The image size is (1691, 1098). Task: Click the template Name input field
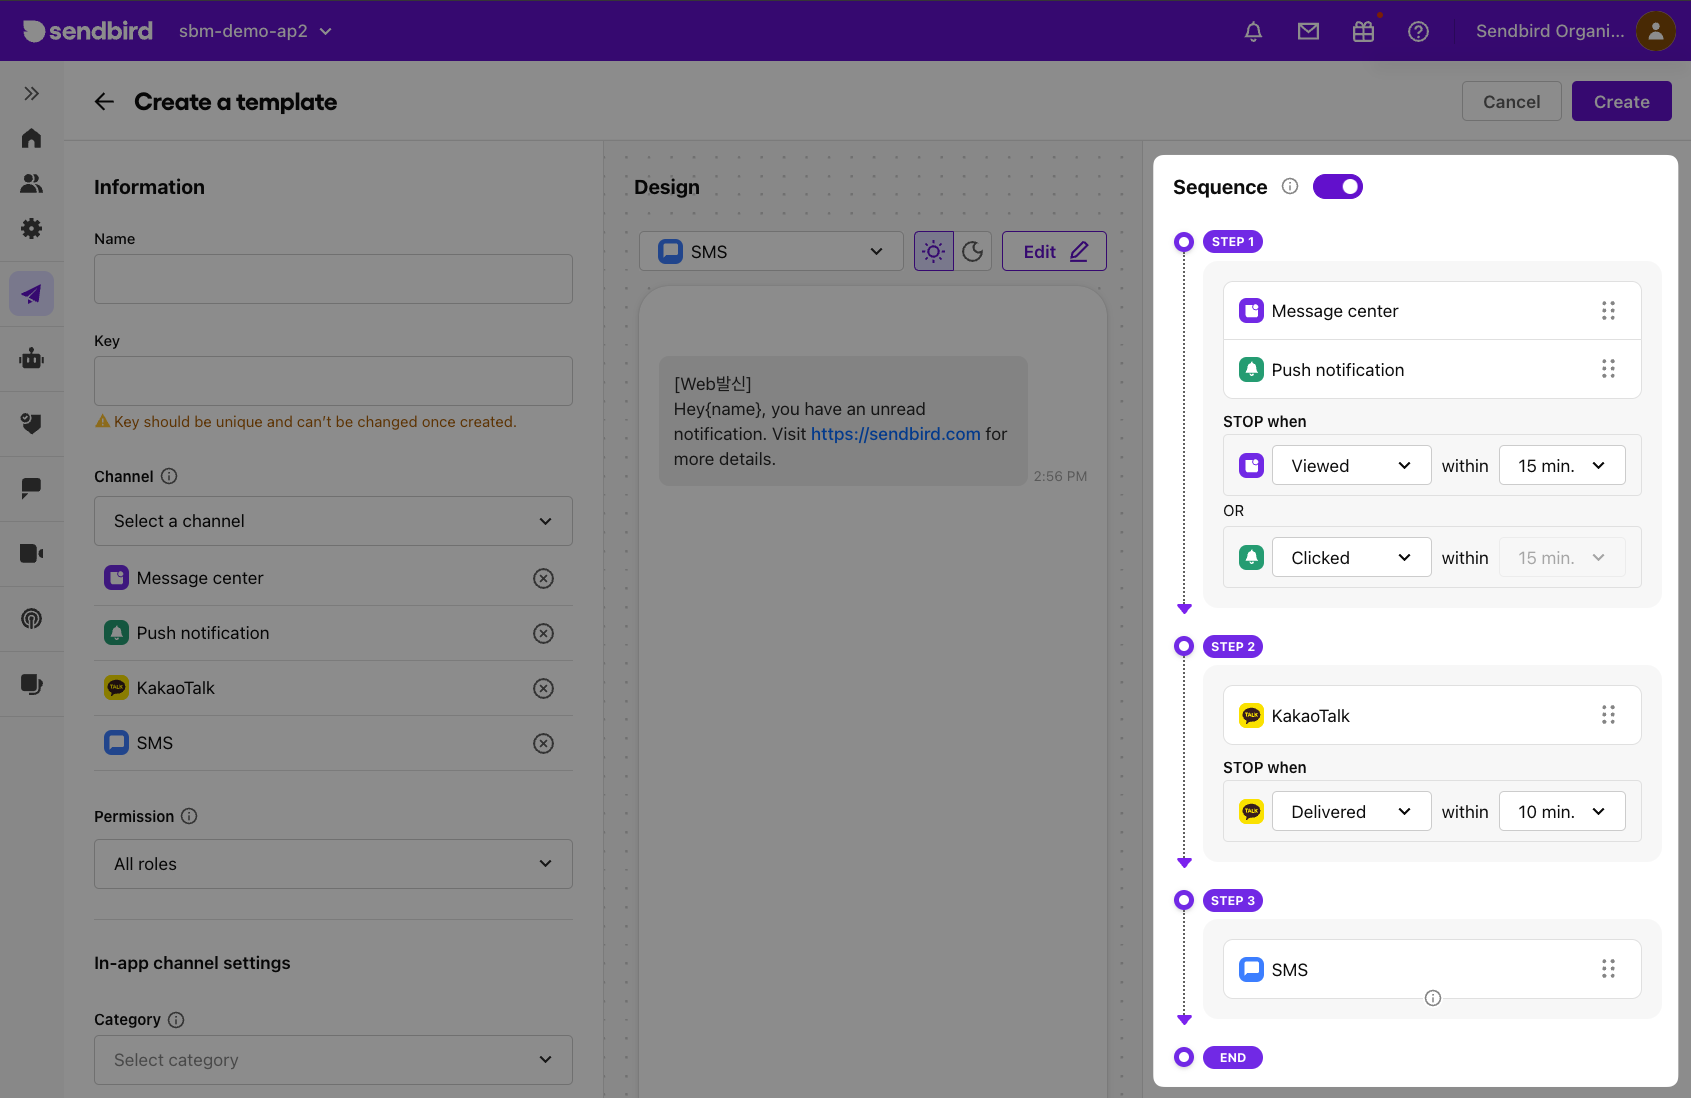pos(333,279)
